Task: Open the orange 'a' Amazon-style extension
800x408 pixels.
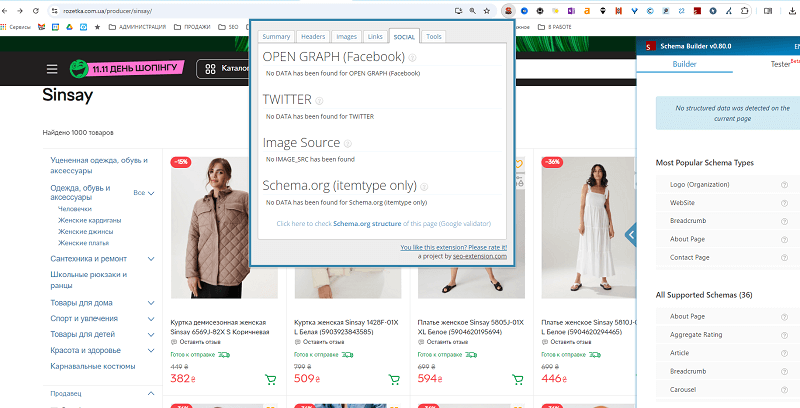Action: click(587, 11)
